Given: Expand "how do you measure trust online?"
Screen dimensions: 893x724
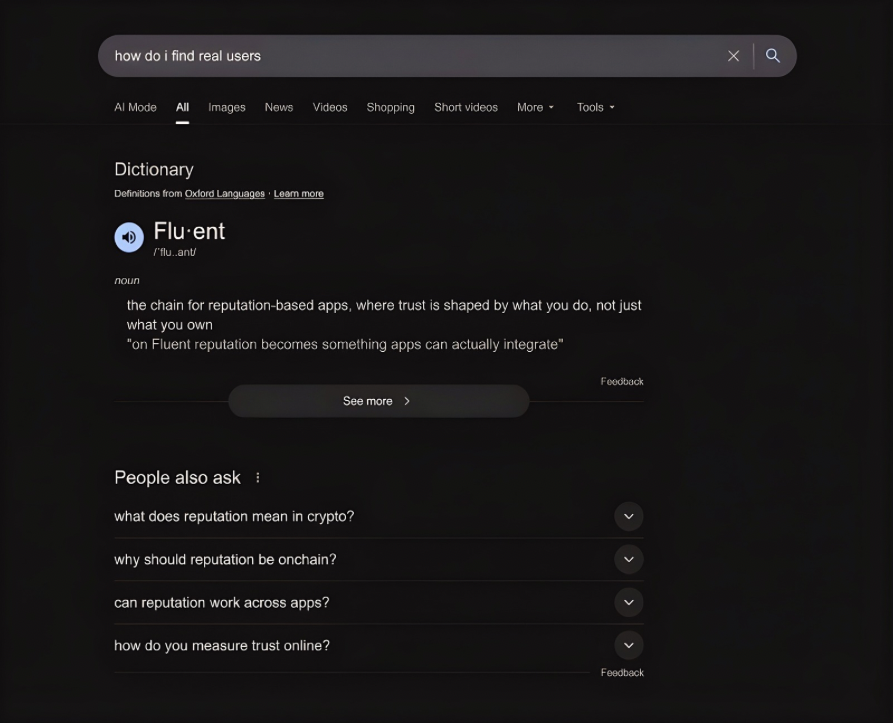Looking at the screenshot, I should point(379,645).
